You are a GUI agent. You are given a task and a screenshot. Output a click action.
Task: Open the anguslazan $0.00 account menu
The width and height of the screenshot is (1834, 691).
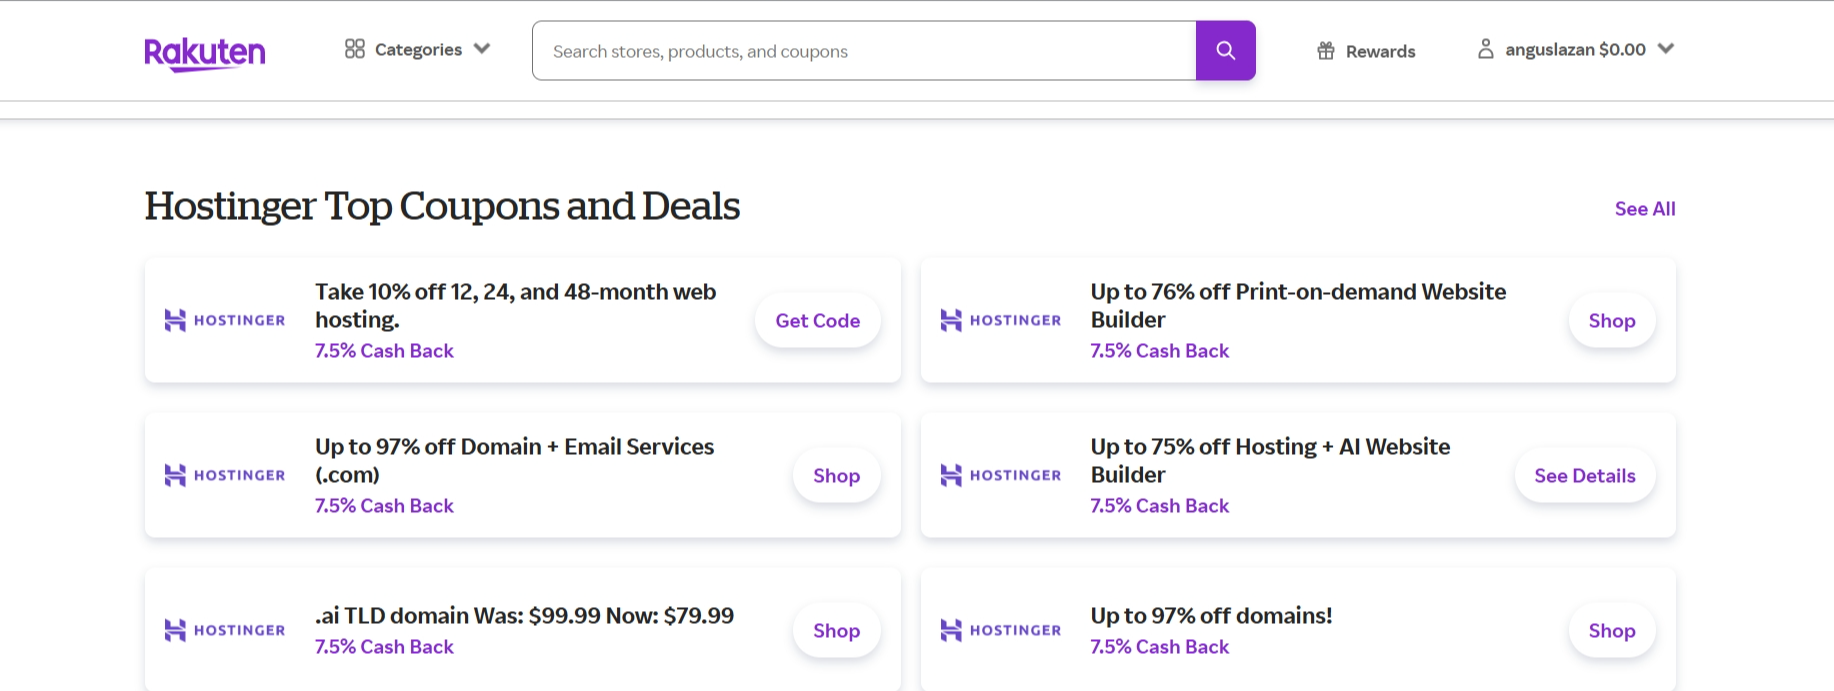1576,49
